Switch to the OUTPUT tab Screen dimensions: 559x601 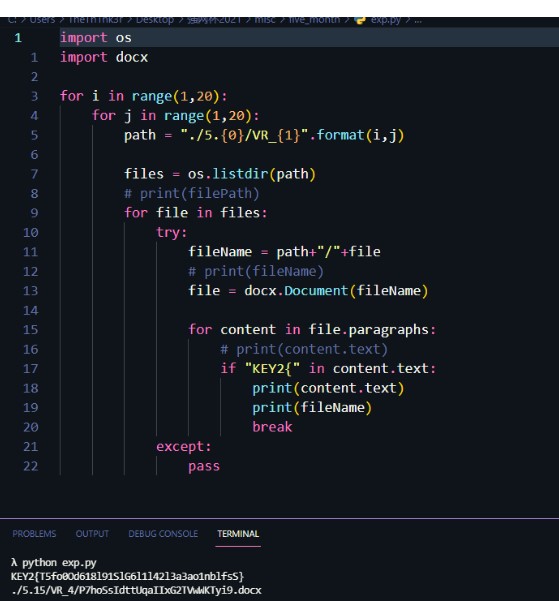pos(92,534)
